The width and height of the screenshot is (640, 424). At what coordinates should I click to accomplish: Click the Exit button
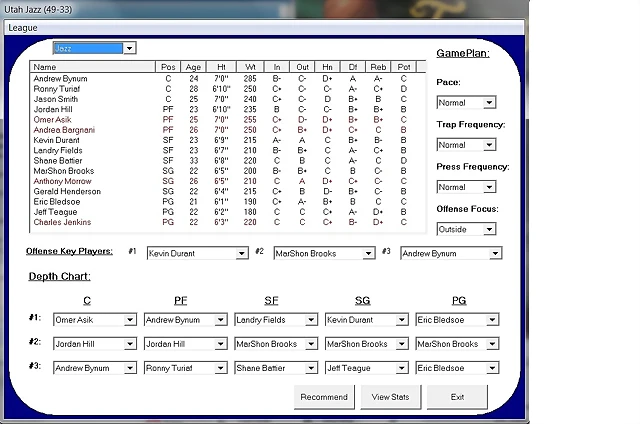457,397
